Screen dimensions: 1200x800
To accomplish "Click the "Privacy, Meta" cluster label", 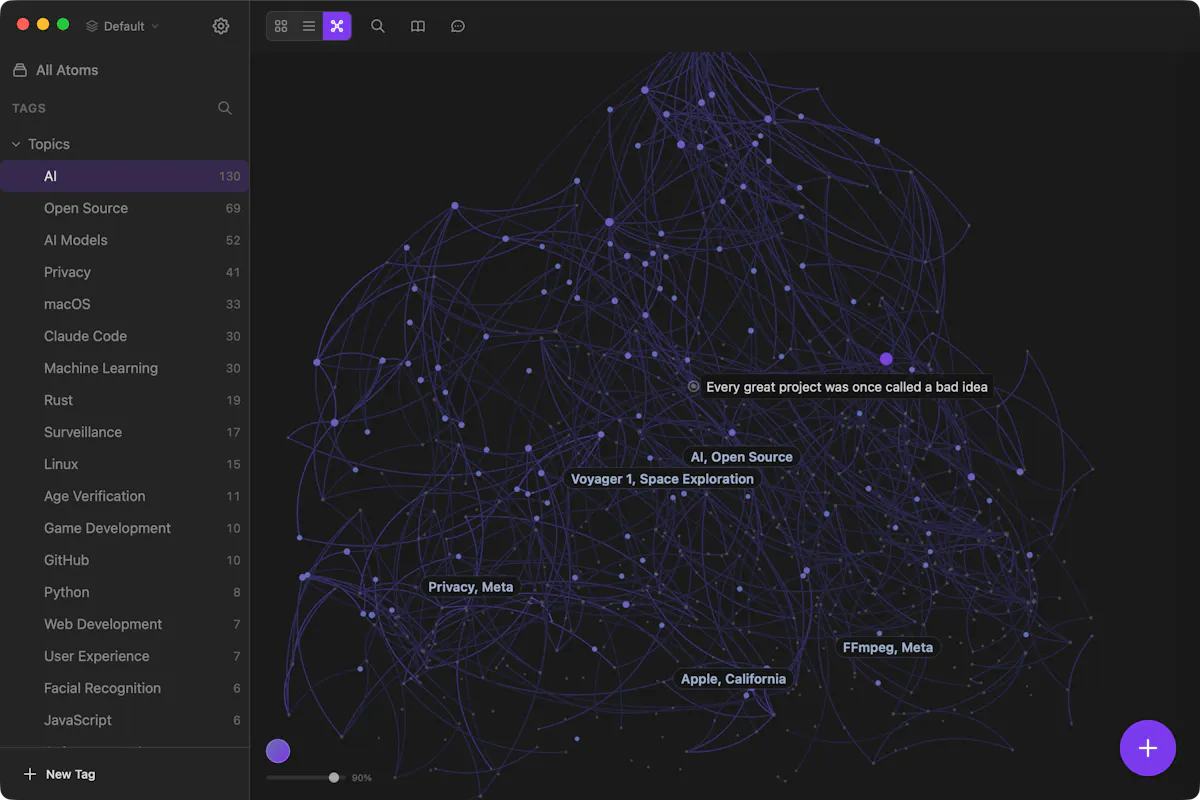I will [470, 587].
